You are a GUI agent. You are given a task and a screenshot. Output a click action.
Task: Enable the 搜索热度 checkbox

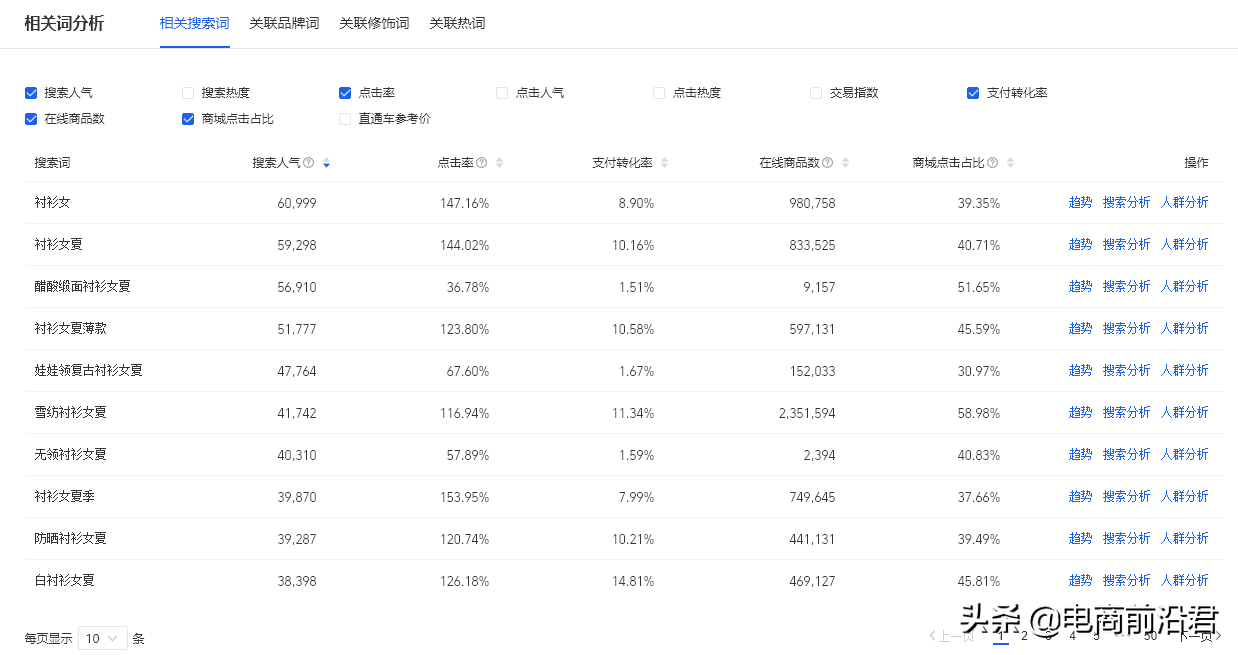tap(187, 92)
